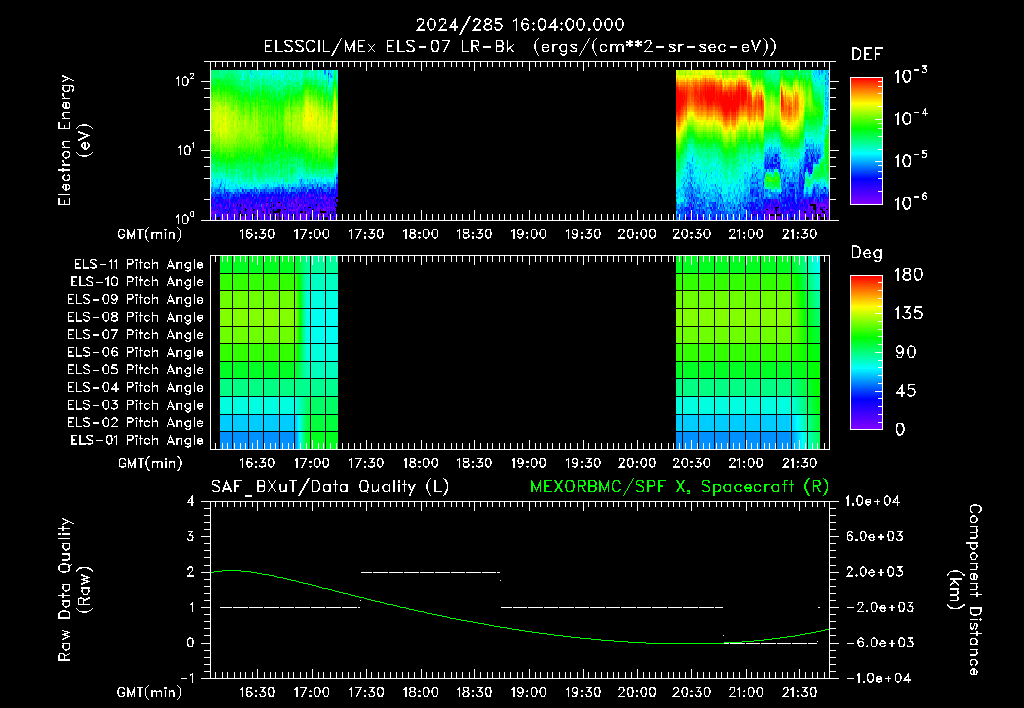This screenshot has height=708, width=1024.
Task: Click the Deg pitch angle color bar
Action: (866, 352)
